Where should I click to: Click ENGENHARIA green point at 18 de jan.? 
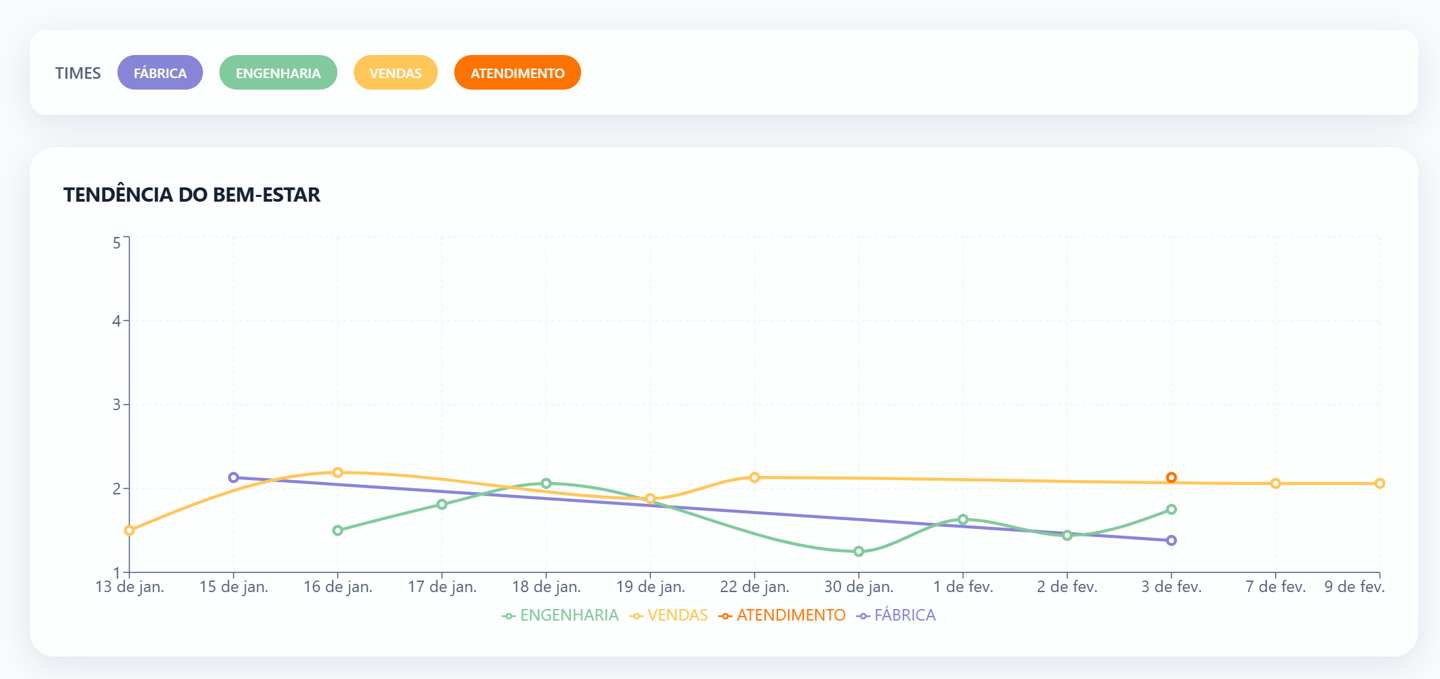click(x=546, y=484)
